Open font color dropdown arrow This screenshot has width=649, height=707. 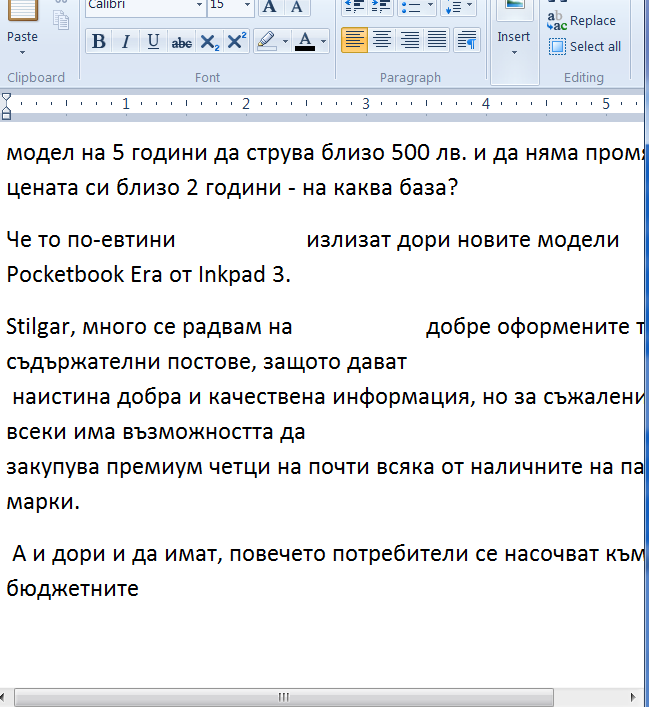(x=324, y=42)
